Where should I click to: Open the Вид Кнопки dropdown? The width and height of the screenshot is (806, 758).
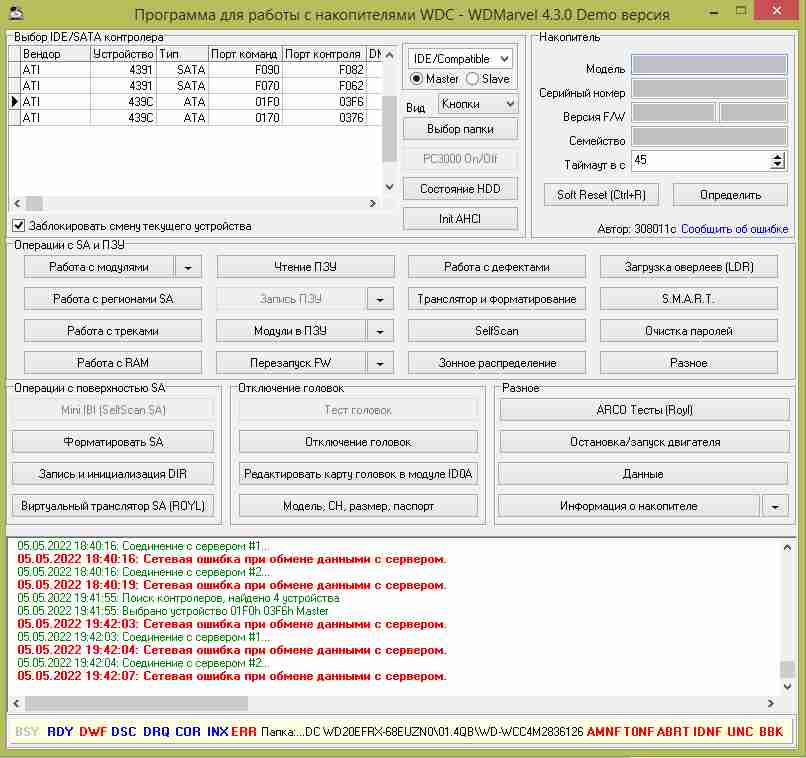(478, 104)
